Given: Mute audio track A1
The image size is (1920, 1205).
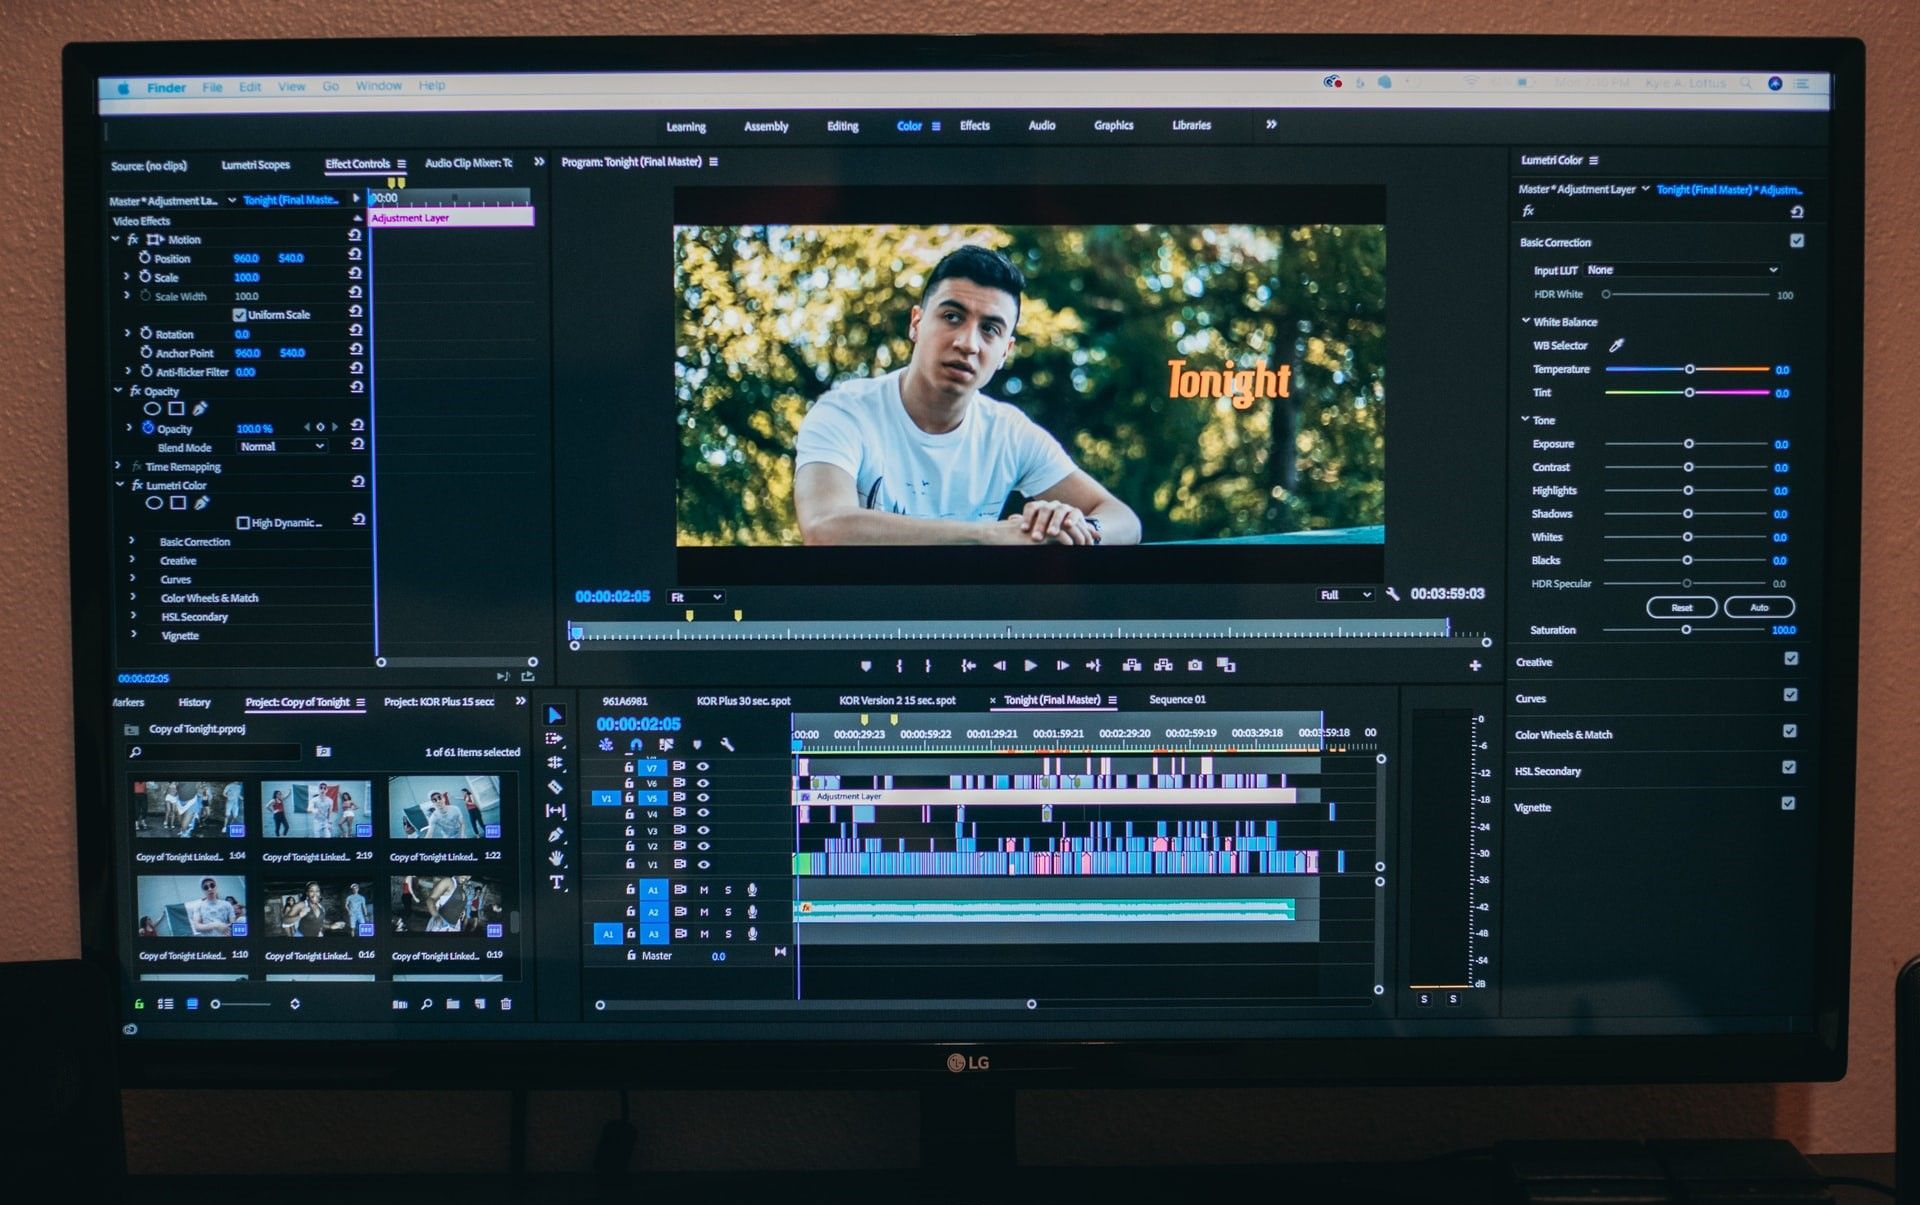Looking at the screenshot, I should click(x=704, y=890).
